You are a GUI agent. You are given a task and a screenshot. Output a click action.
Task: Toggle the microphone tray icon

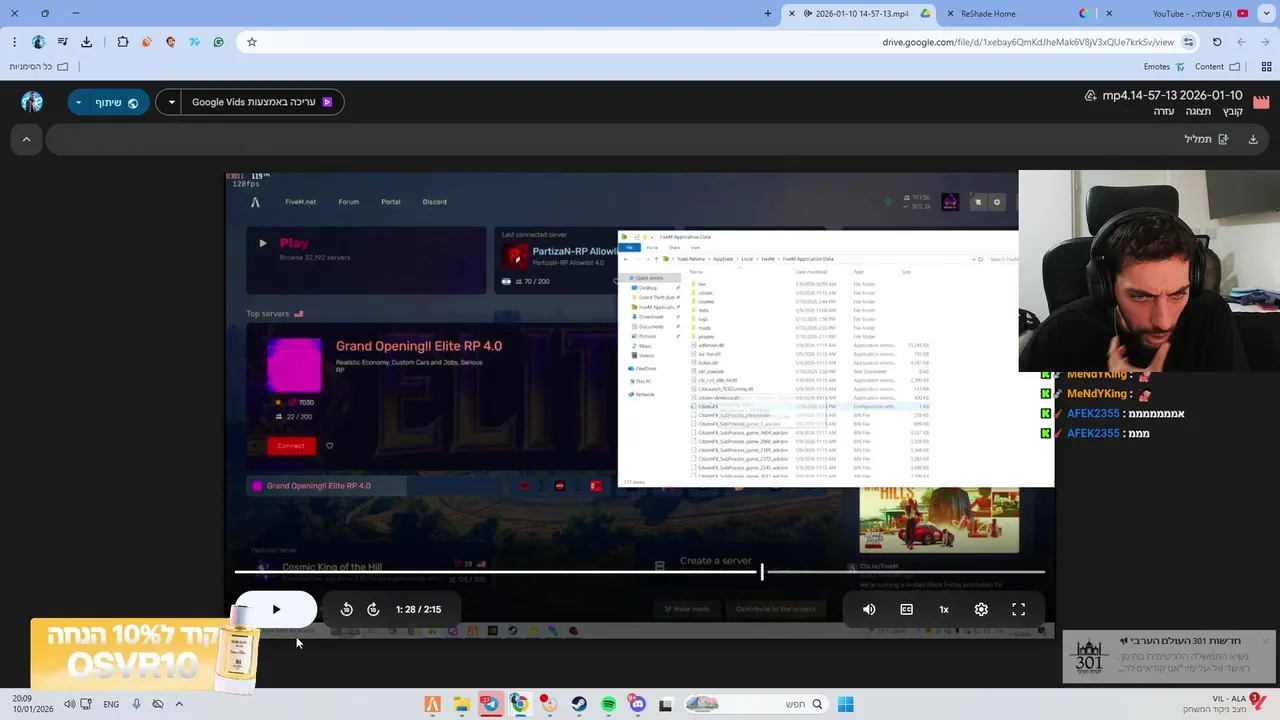coord(136,704)
